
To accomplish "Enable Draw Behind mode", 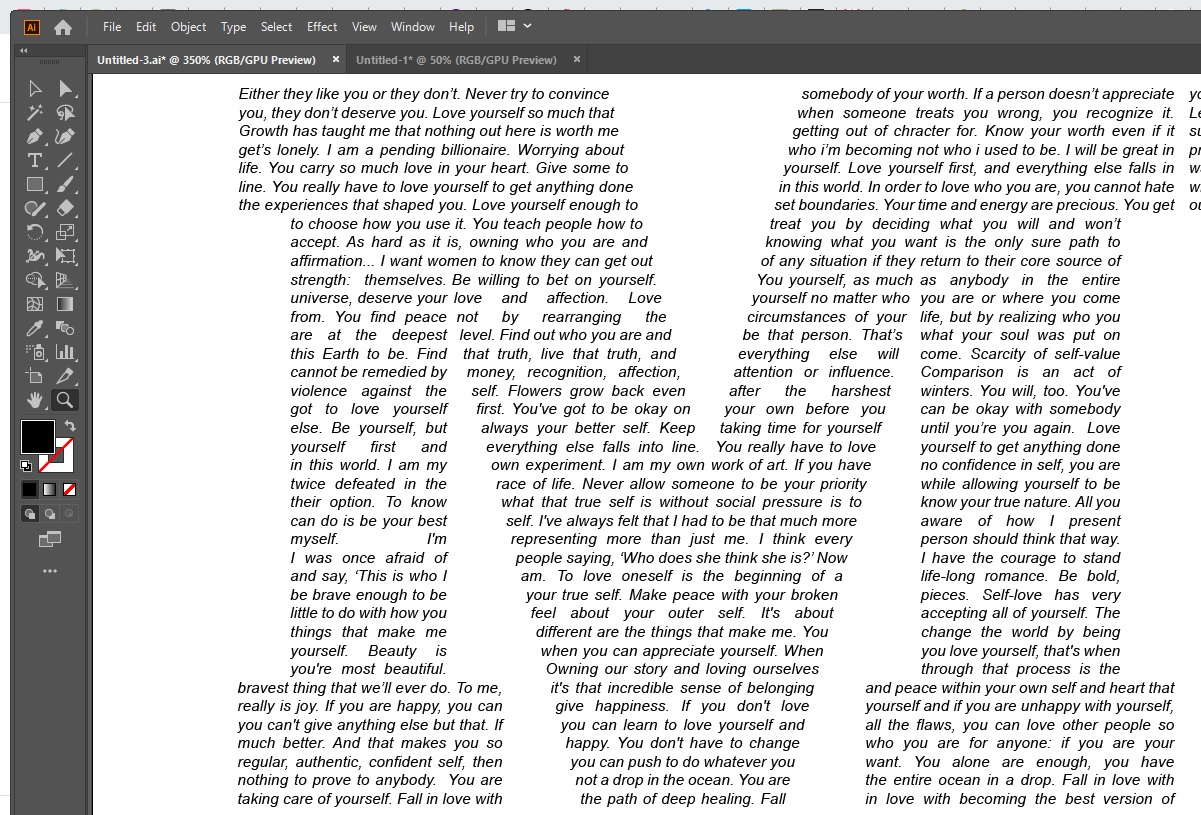I will (x=49, y=514).
